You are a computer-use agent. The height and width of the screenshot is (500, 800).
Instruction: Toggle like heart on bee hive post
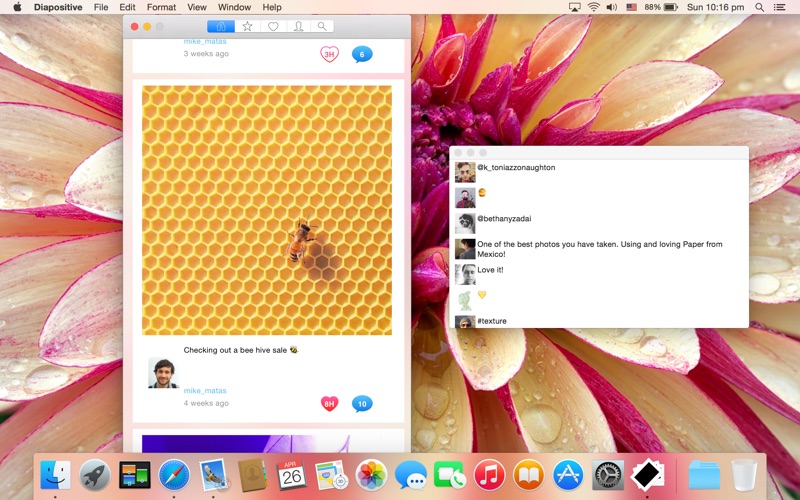(x=329, y=404)
